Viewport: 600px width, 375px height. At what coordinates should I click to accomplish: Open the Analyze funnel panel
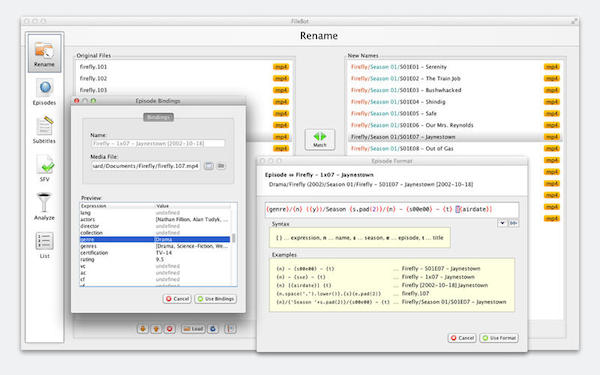(44, 207)
